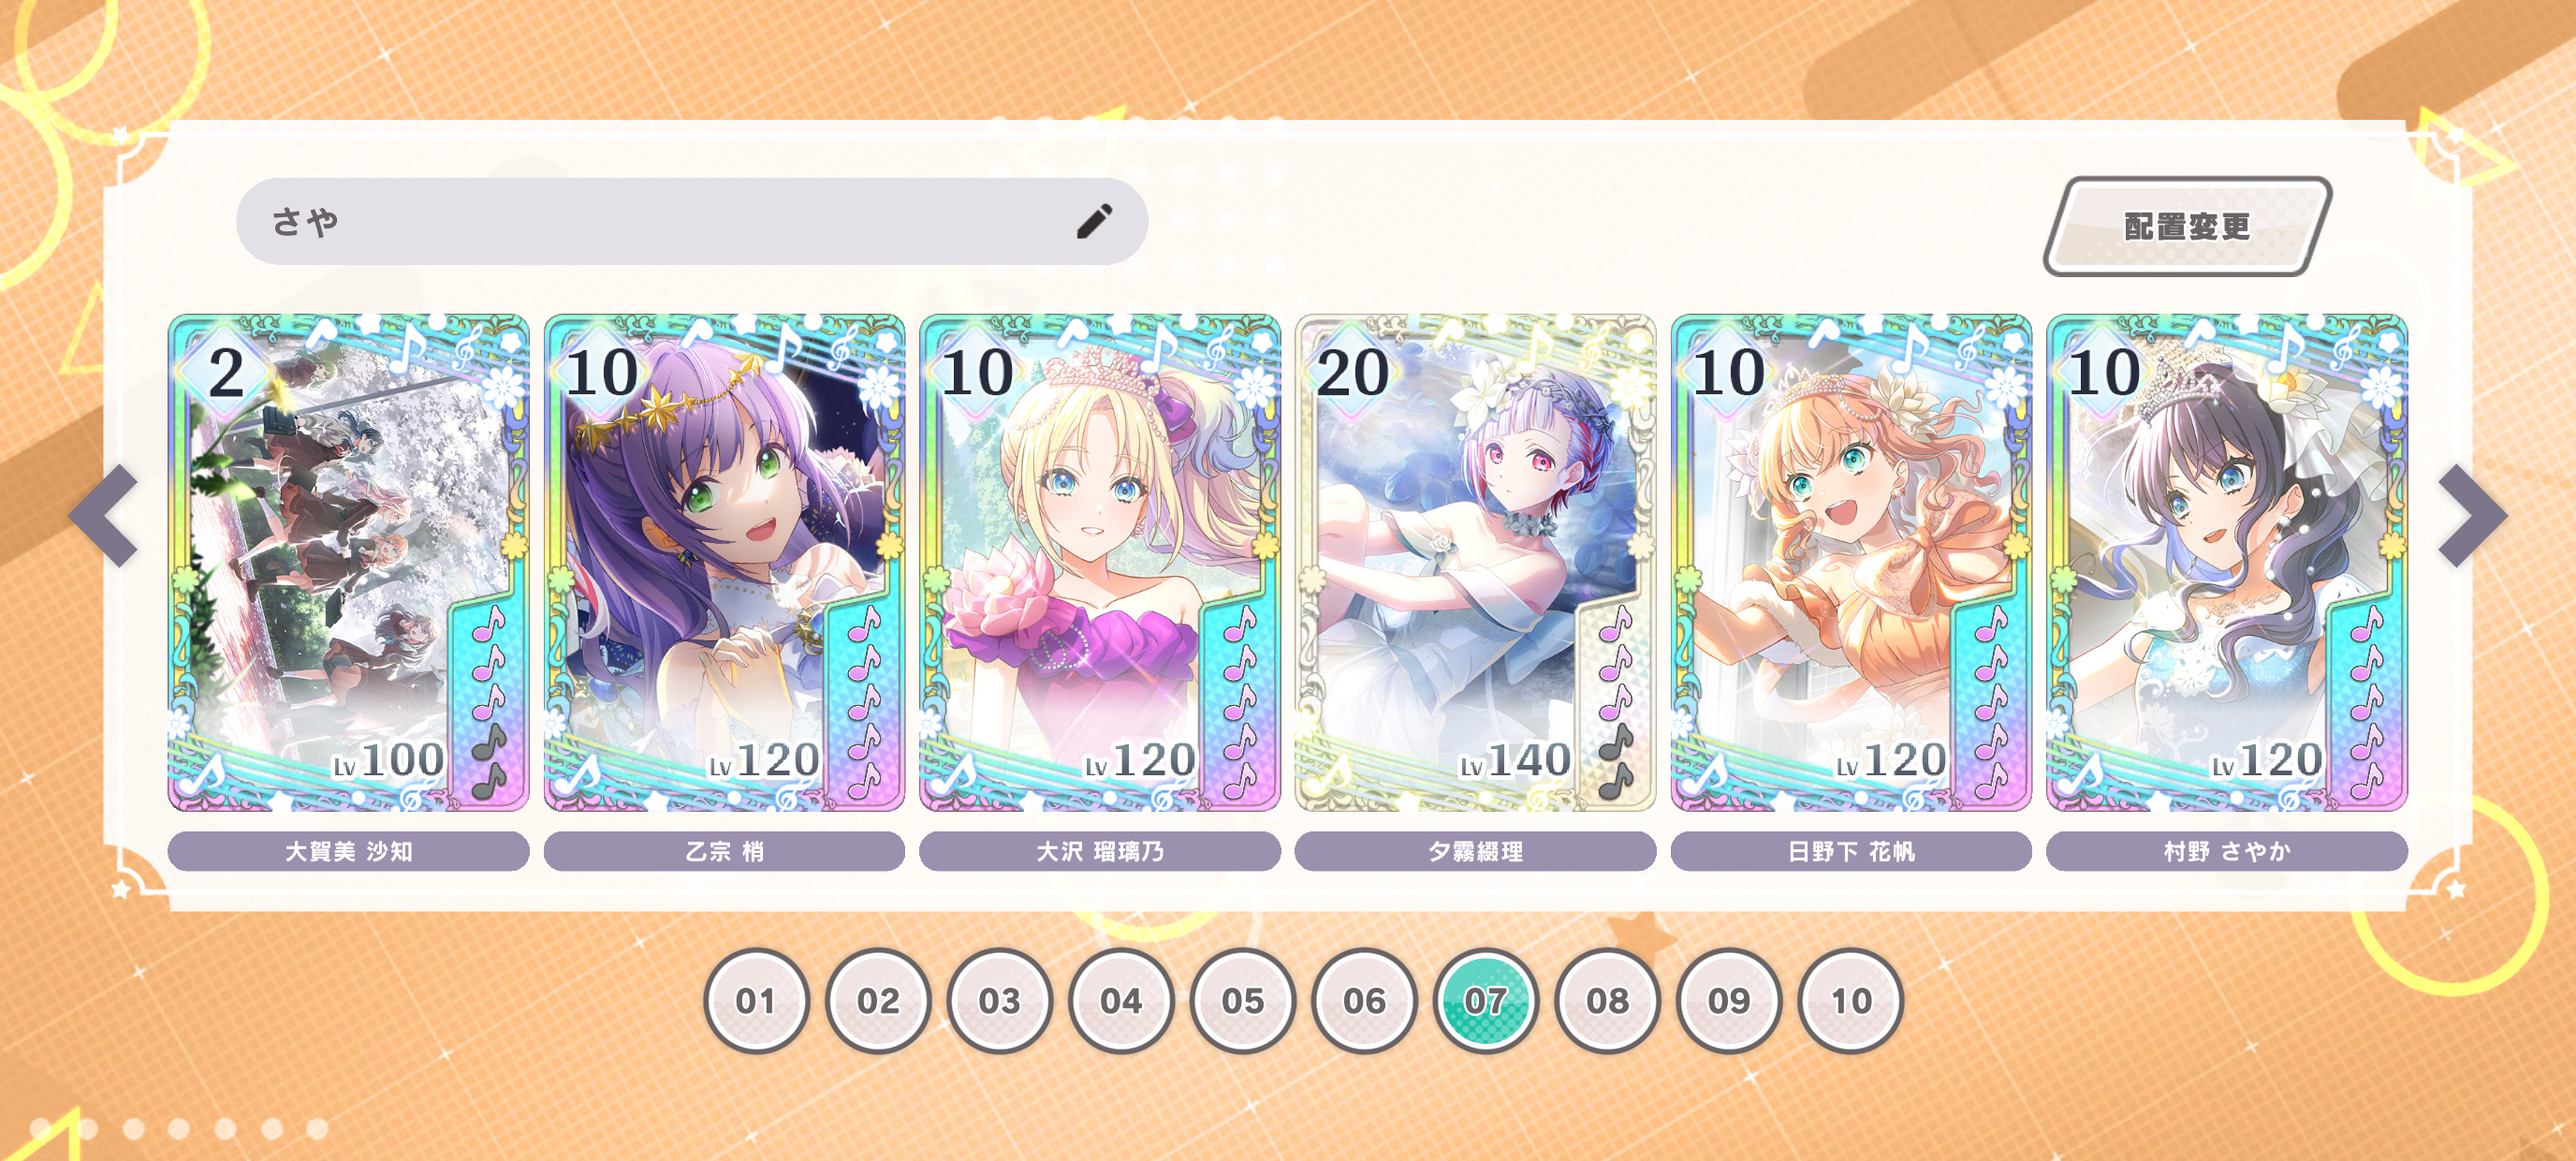Click the 配置変更 button

[2187, 226]
